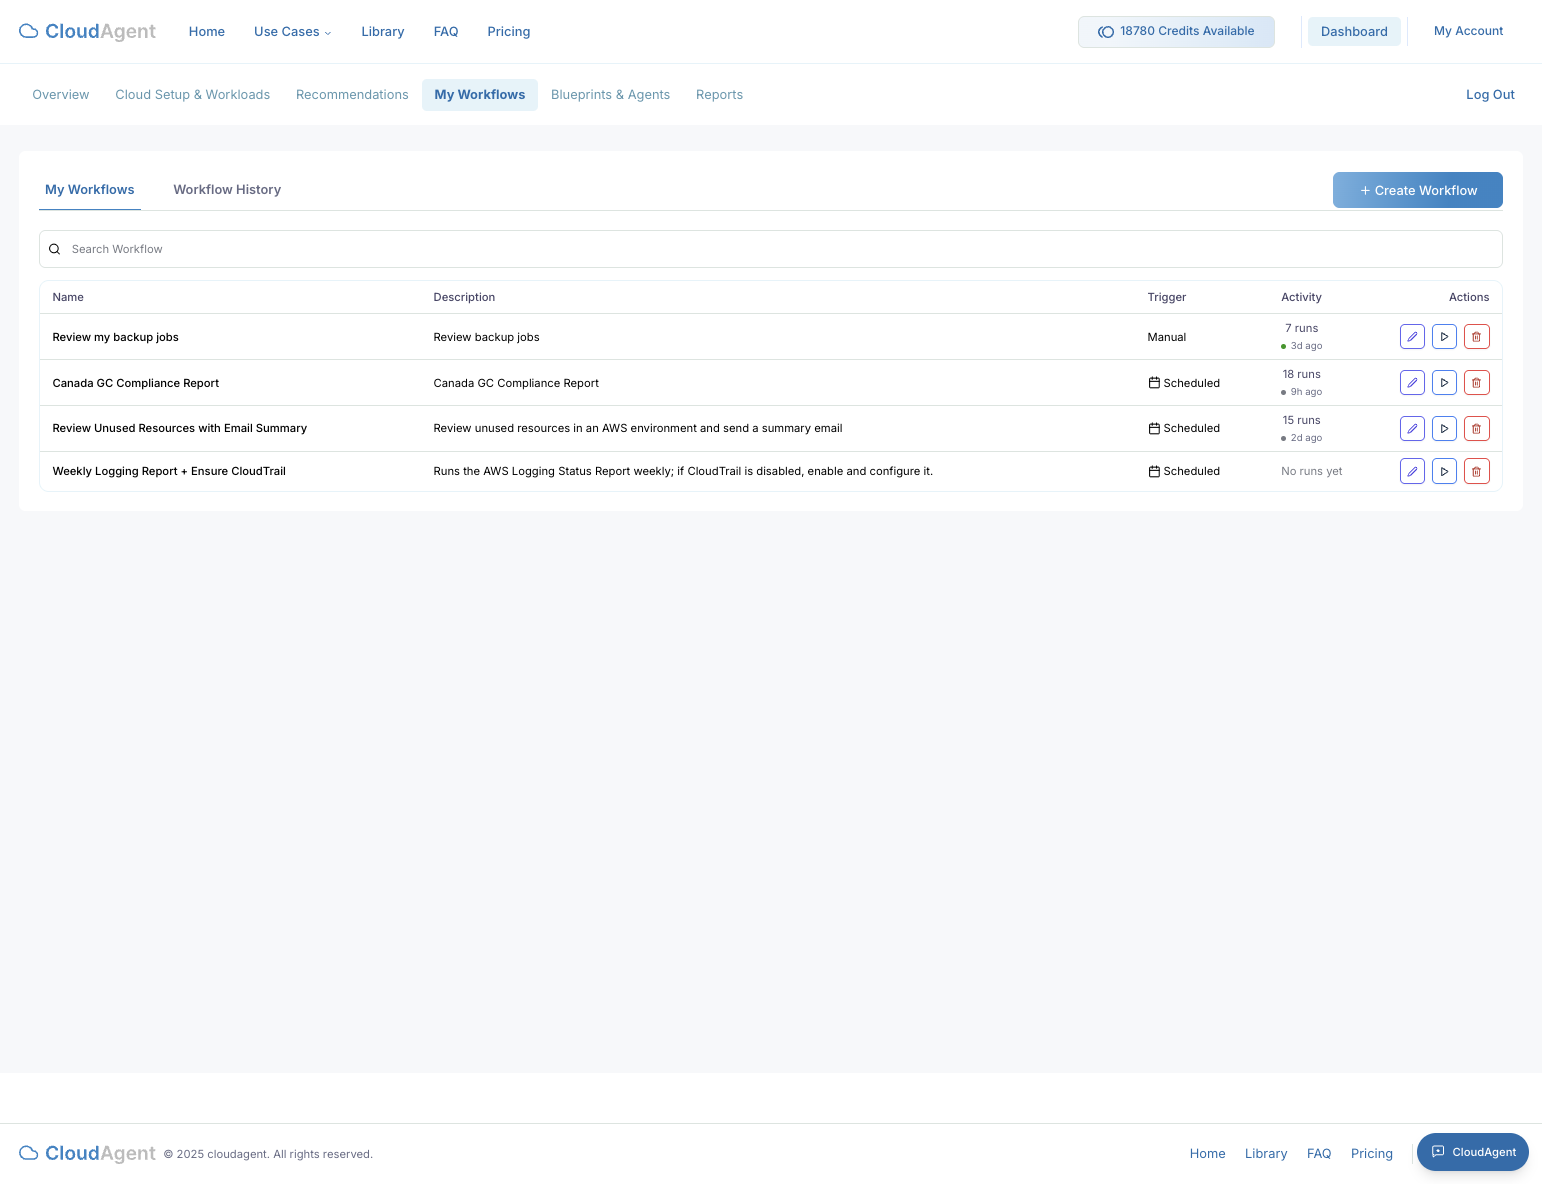The width and height of the screenshot is (1542, 1184).
Task: Click the Create Workflow button
Action: pos(1417,190)
